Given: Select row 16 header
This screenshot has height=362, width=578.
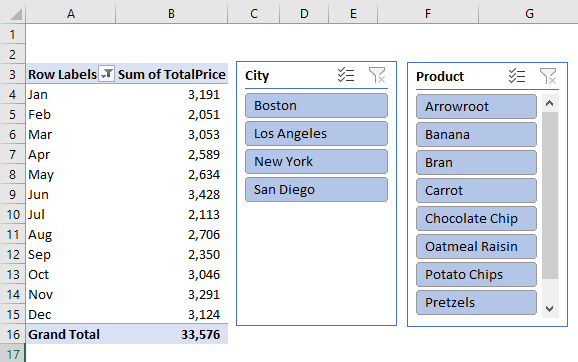Looking at the screenshot, I should (x=13, y=334).
